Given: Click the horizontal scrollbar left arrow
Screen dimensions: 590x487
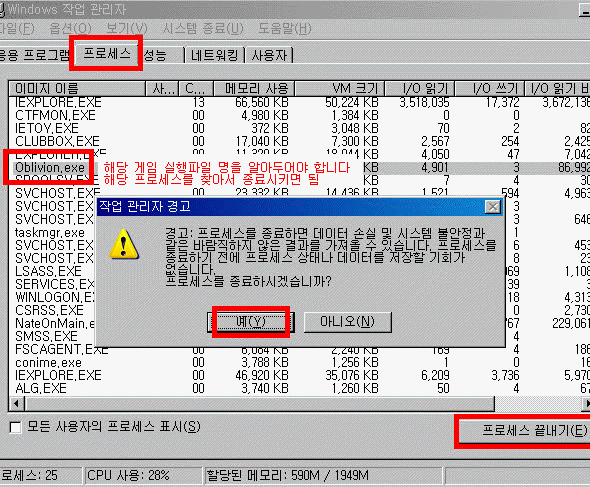Looking at the screenshot, I should (x=16, y=404).
